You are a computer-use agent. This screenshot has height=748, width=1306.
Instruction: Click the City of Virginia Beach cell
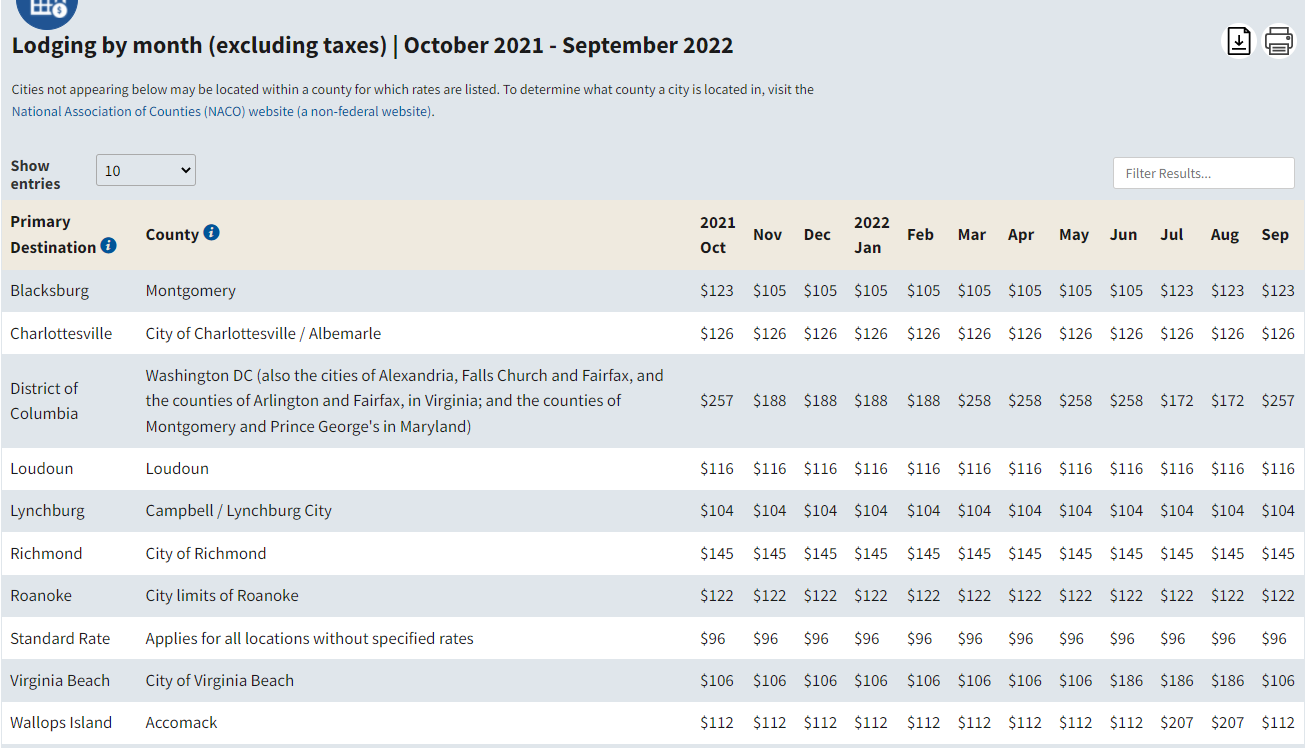pos(220,680)
